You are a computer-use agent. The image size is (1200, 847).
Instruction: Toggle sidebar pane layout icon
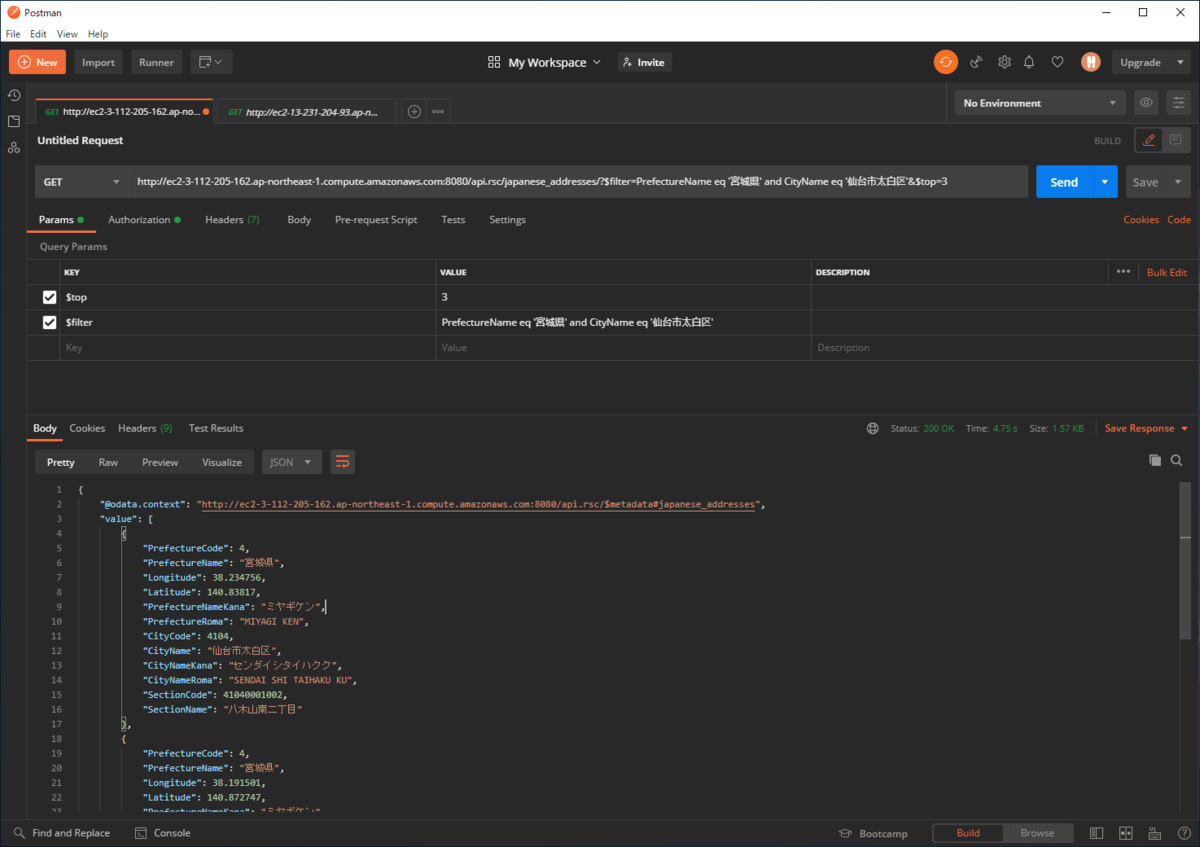[1097, 833]
